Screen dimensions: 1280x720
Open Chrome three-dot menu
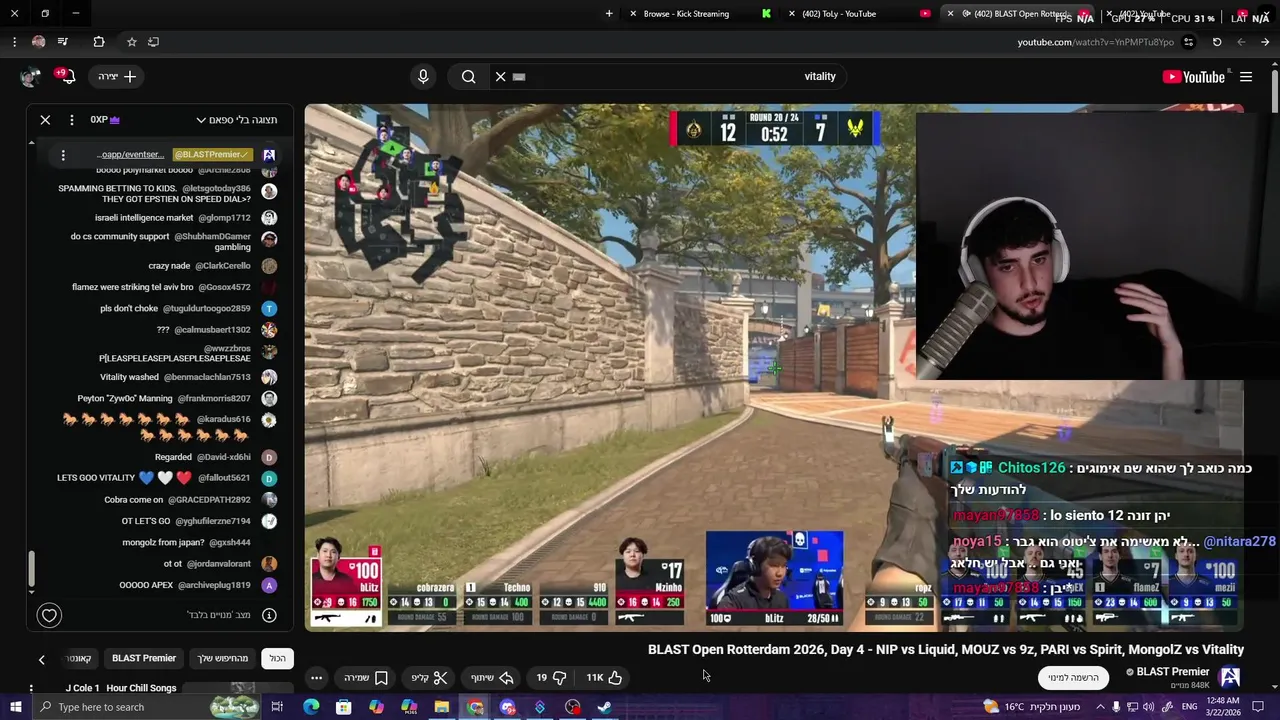(14, 42)
